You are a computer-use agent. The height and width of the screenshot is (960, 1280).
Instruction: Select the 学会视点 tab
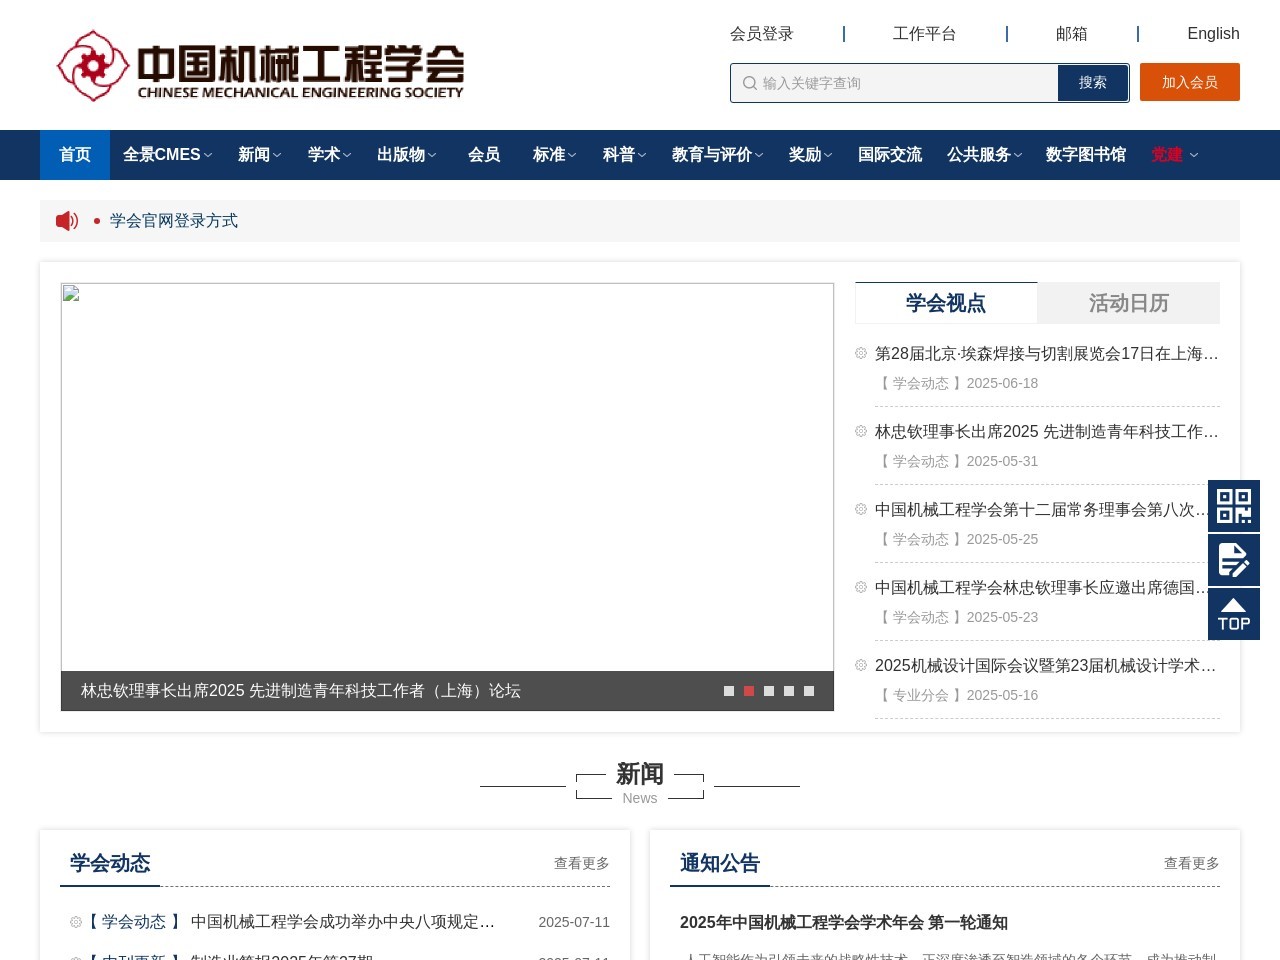(945, 303)
